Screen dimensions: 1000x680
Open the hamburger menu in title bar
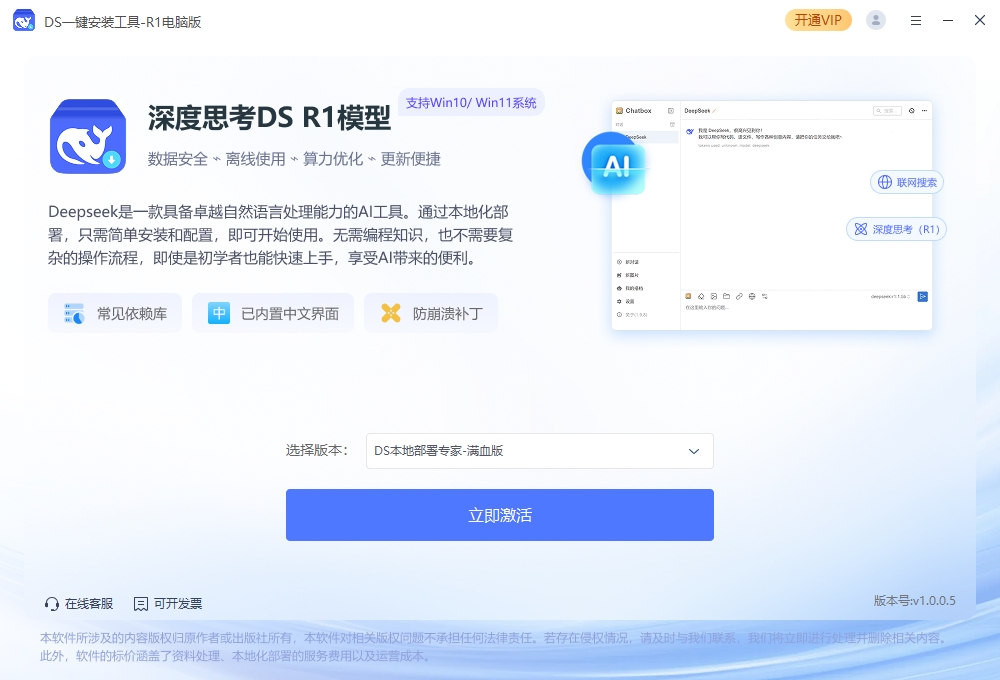tap(916, 20)
